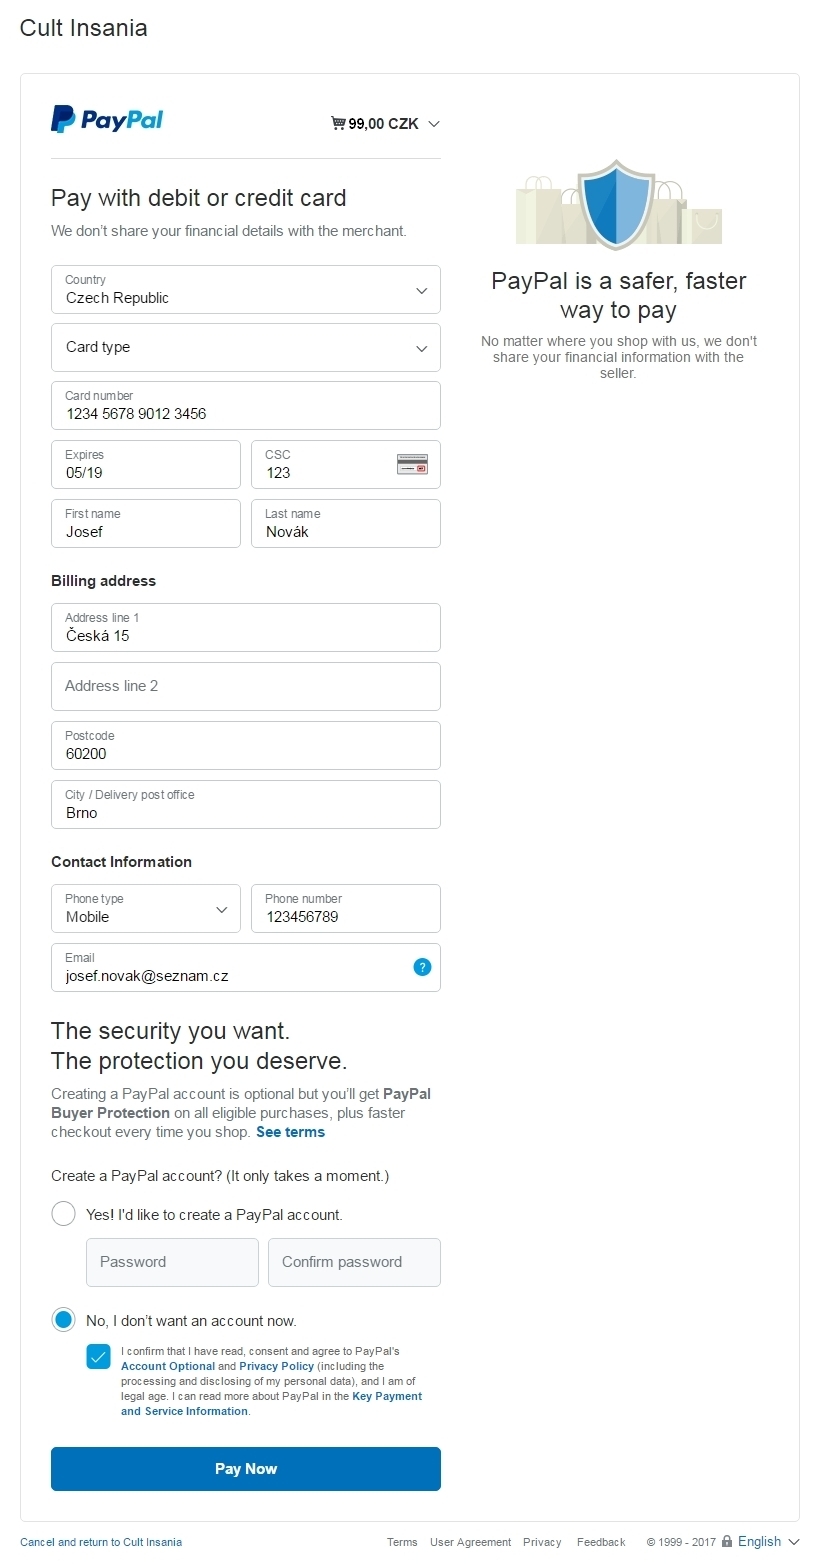The width and height of the screenshot is (822, 1564).
Task: Click the shopping cart icon
Action: (x=338, y=124)
